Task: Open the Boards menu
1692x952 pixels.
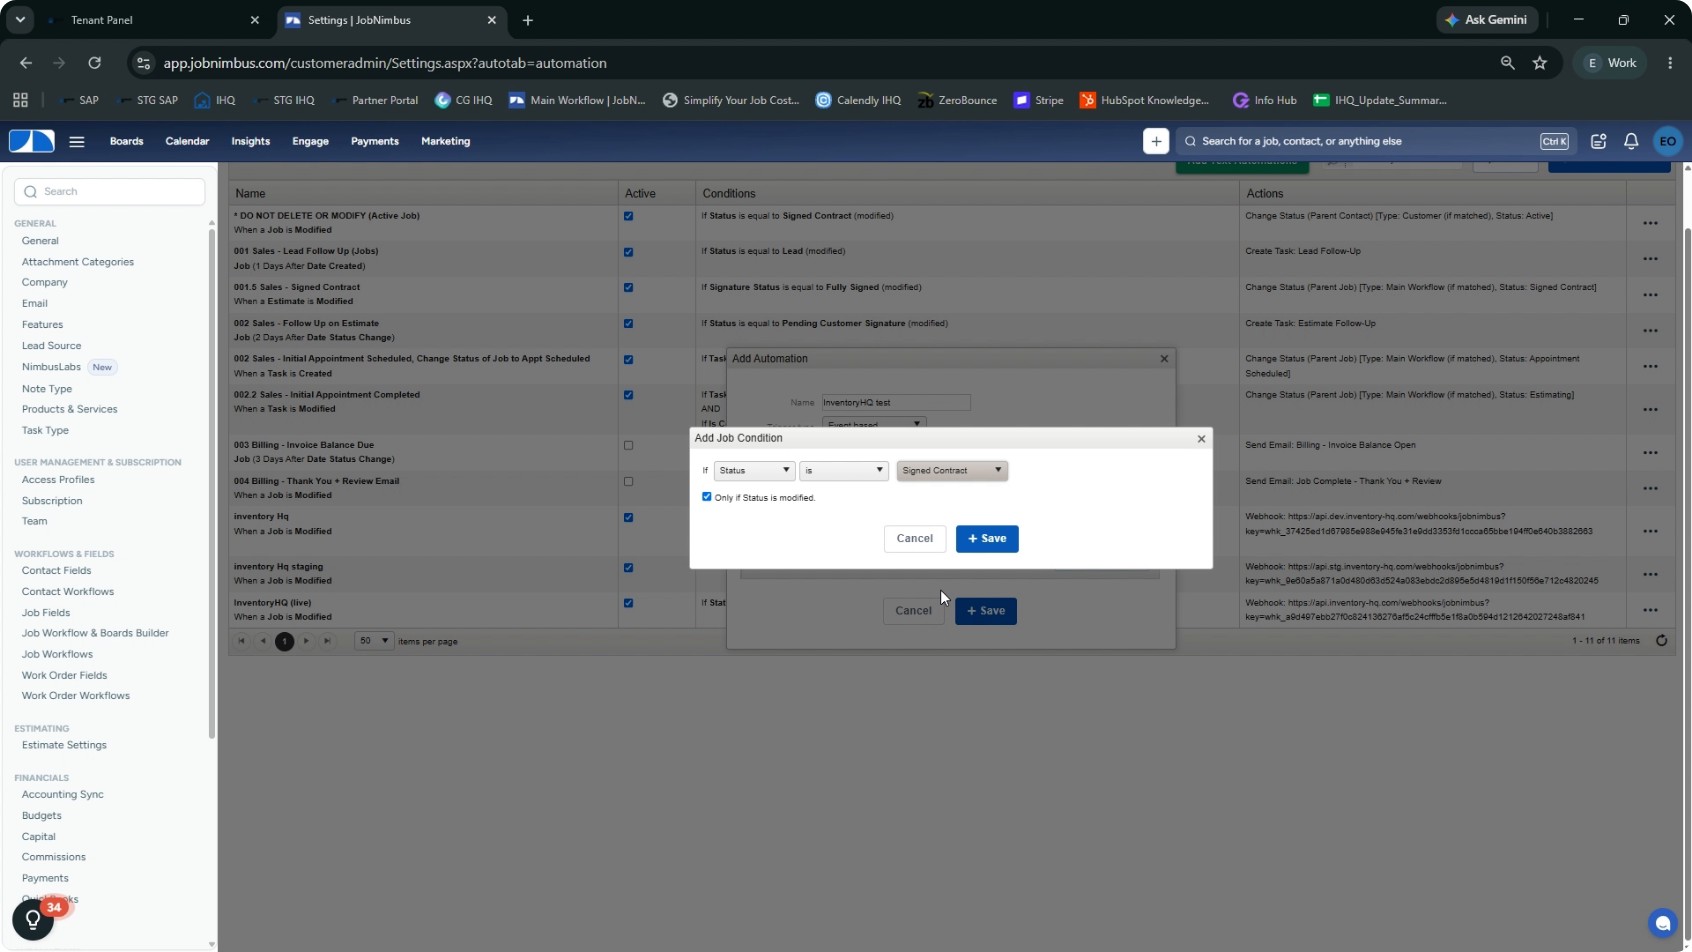Action: click(126, 141)
